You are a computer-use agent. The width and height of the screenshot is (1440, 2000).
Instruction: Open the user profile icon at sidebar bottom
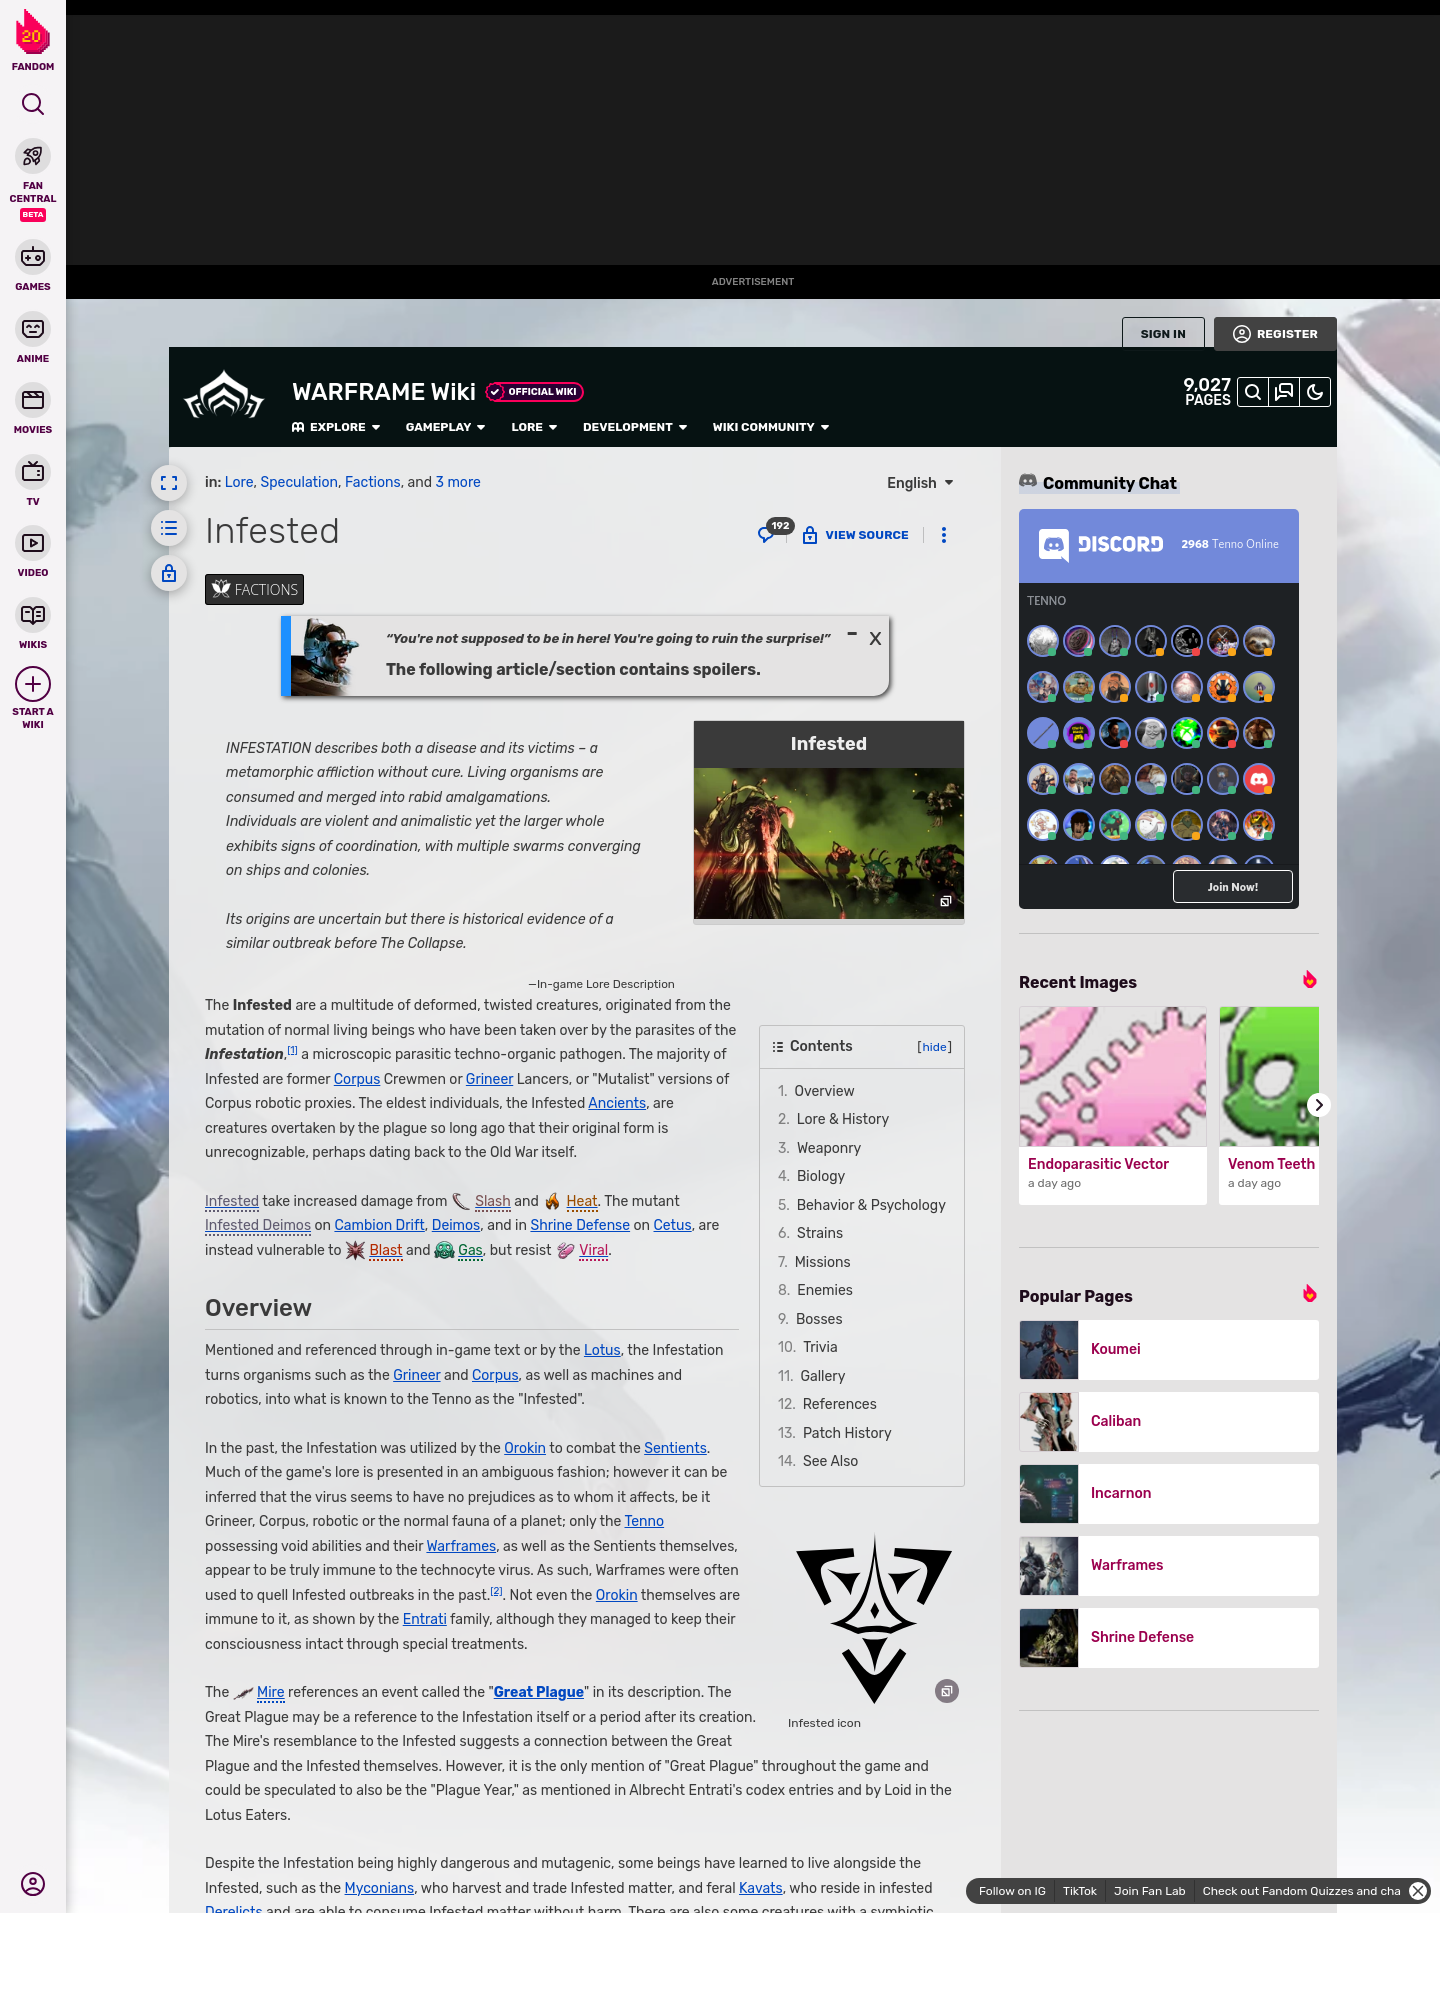pos(33,1884)
